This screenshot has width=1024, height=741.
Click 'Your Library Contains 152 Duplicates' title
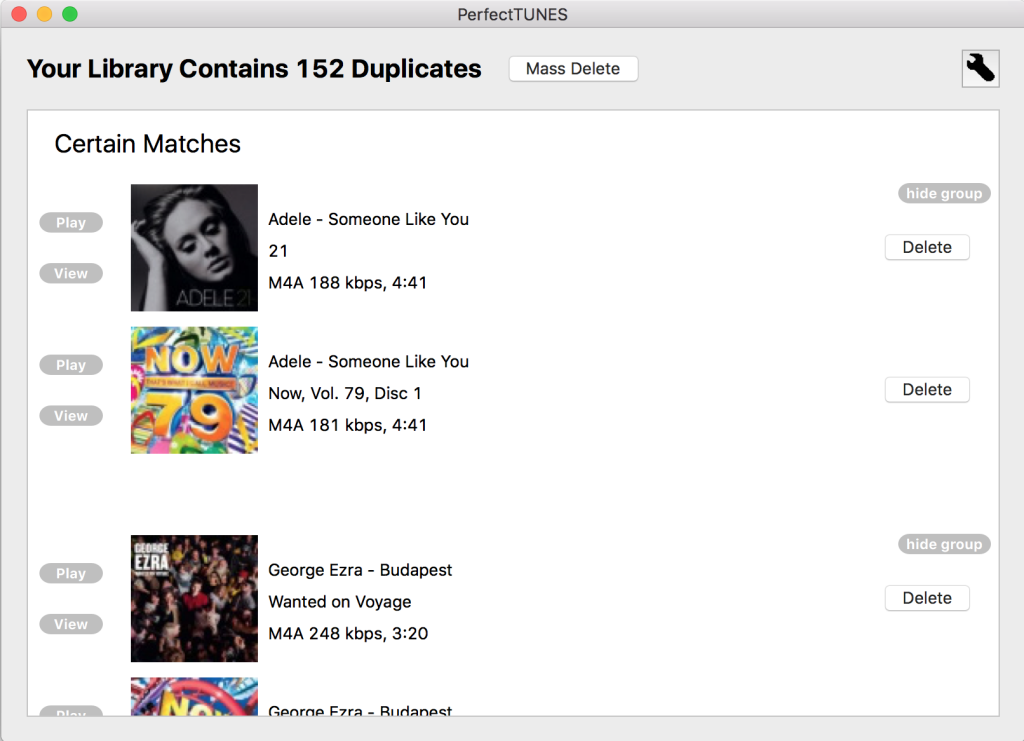[x=254, y=69]
